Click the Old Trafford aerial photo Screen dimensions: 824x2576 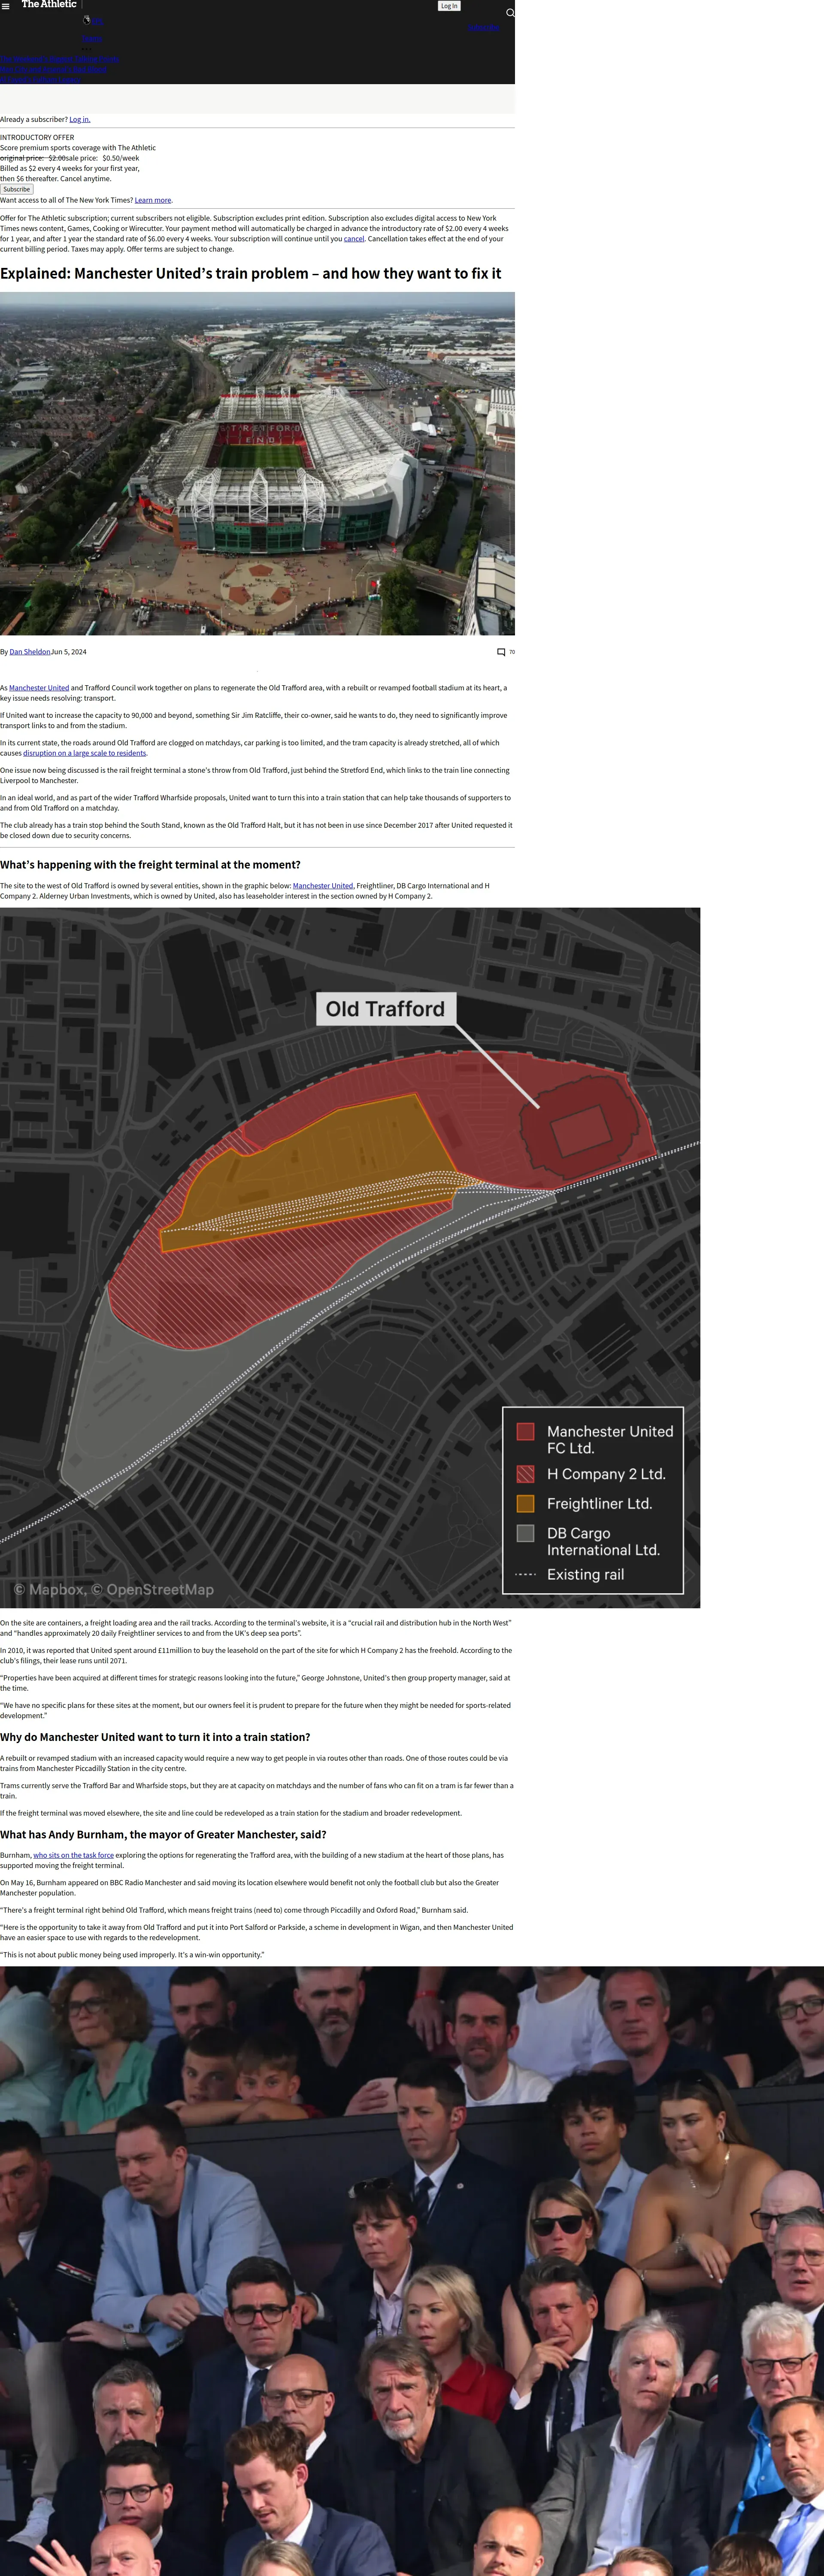pyautogui.click(x=257, y=463)
